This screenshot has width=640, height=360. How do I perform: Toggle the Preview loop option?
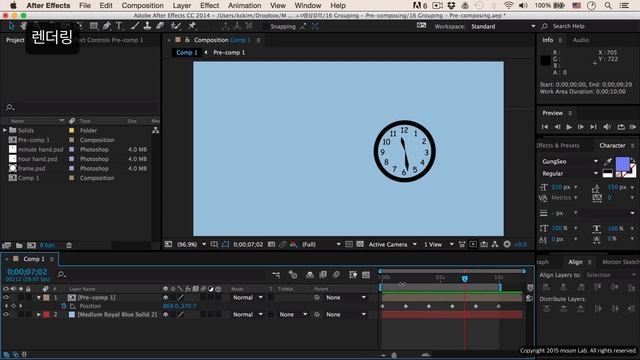coord(621,127)
